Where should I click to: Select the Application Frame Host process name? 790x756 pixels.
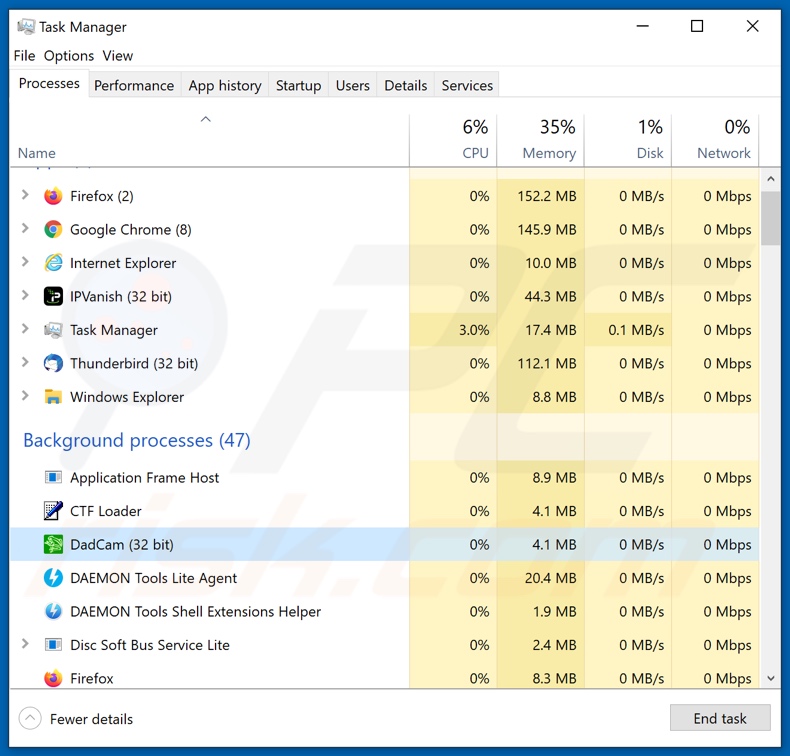pyautogui.click(x=145, y=478)
